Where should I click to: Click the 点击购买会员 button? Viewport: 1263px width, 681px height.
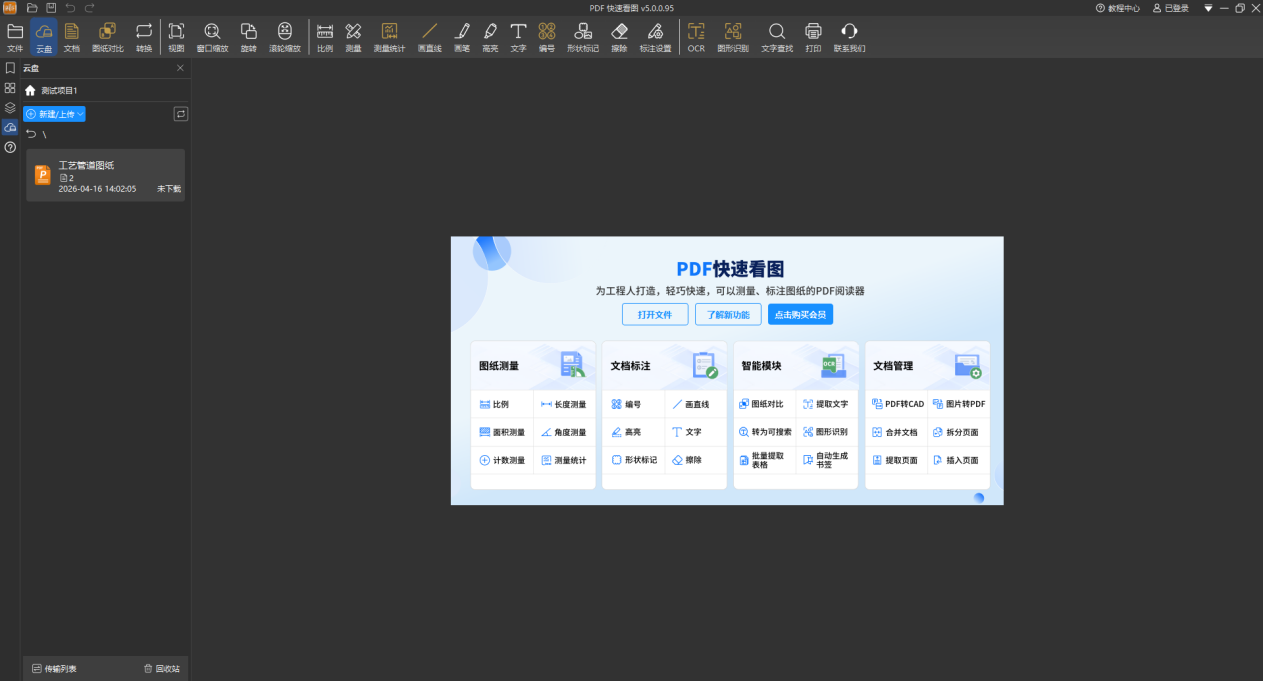(x=800, y=314)
